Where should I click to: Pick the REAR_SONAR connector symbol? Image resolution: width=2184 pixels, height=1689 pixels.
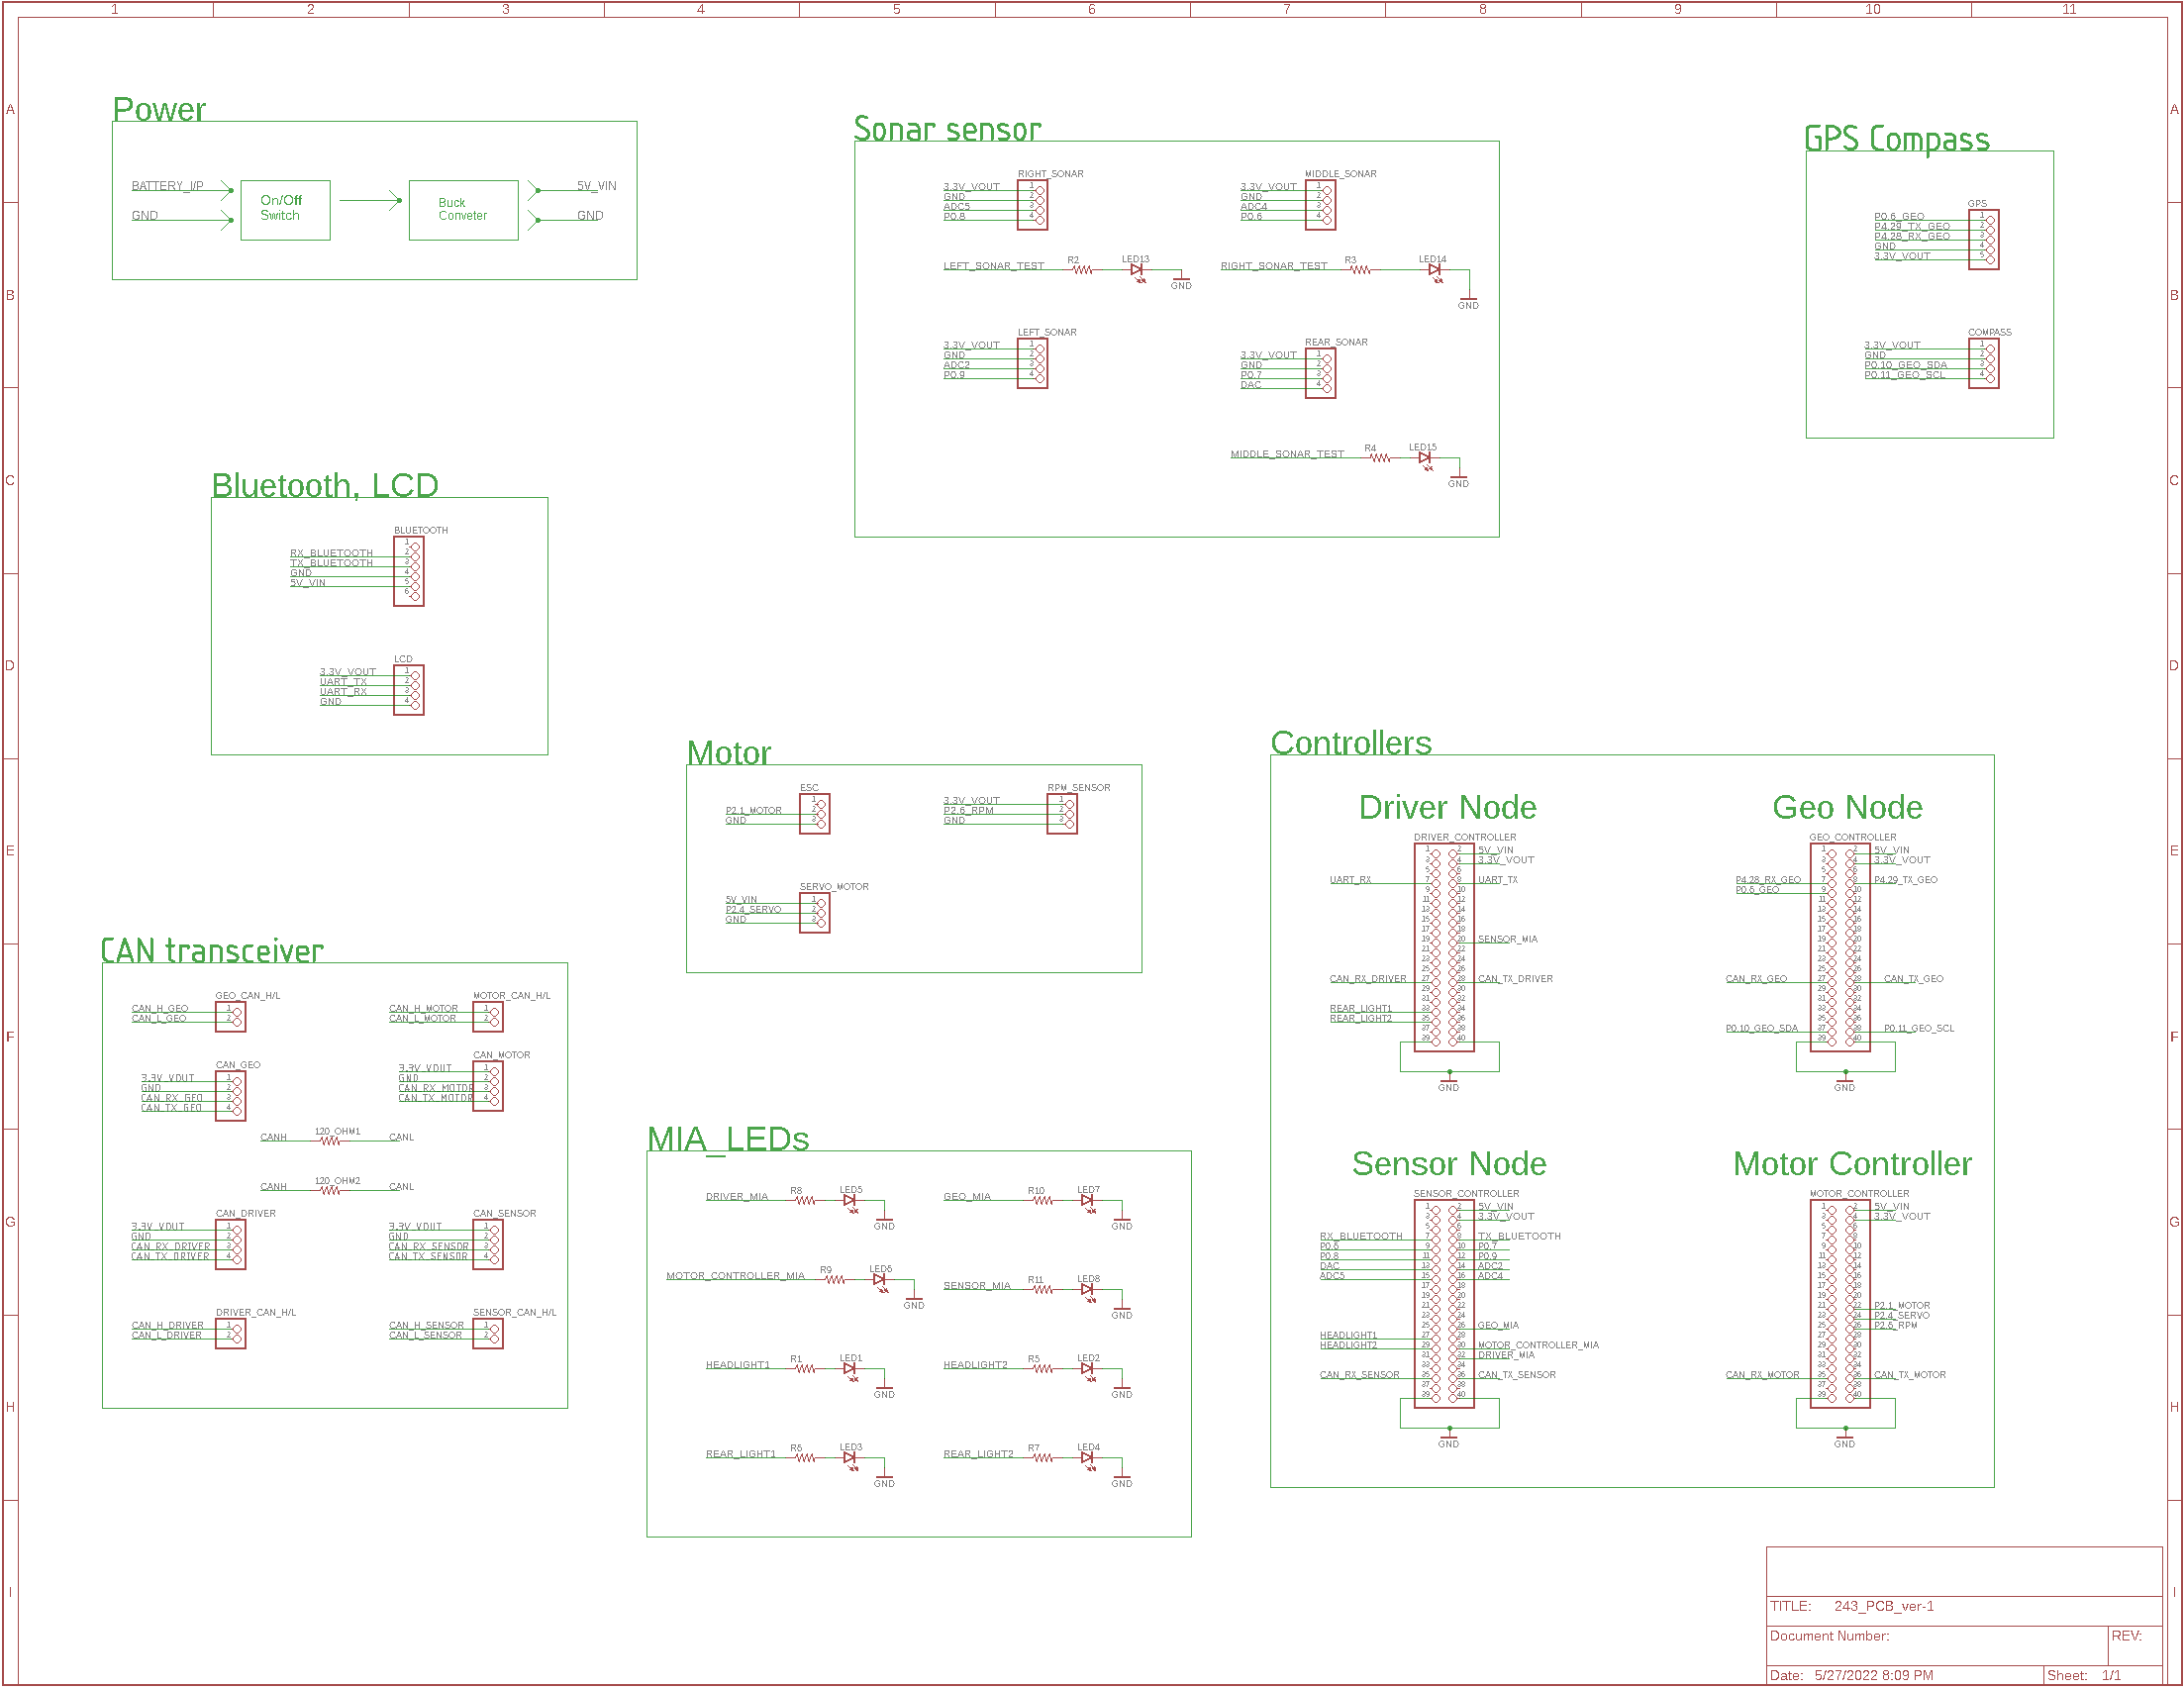1320,373
